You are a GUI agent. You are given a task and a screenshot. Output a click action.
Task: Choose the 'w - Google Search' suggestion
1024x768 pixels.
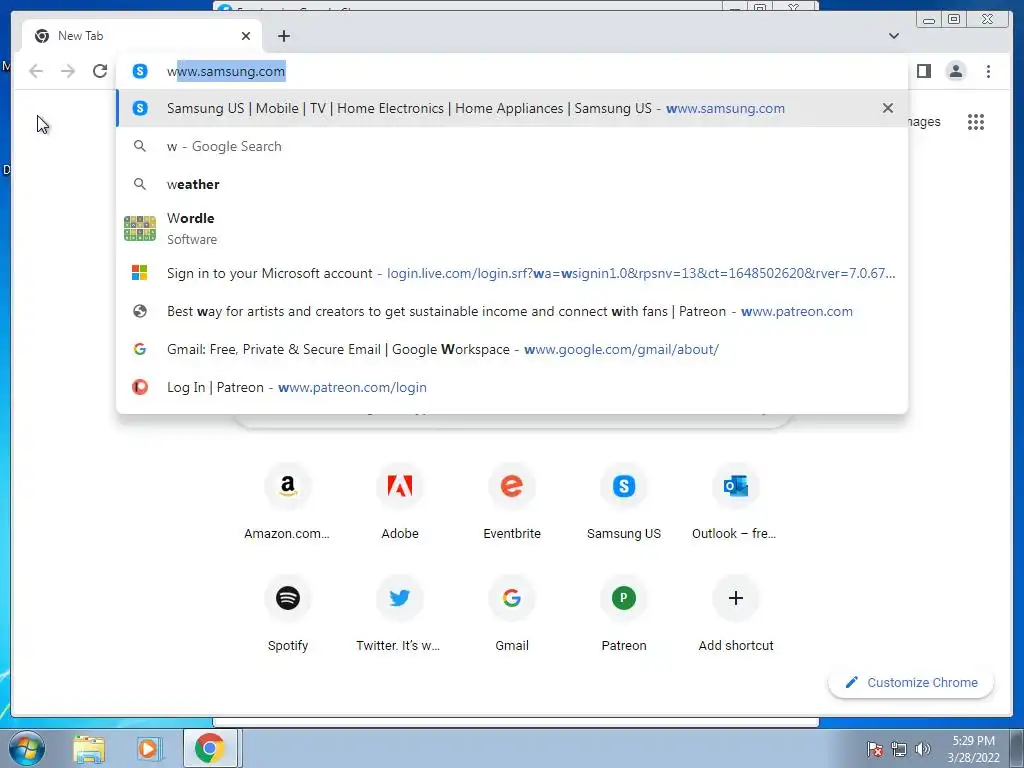(512, 146)
